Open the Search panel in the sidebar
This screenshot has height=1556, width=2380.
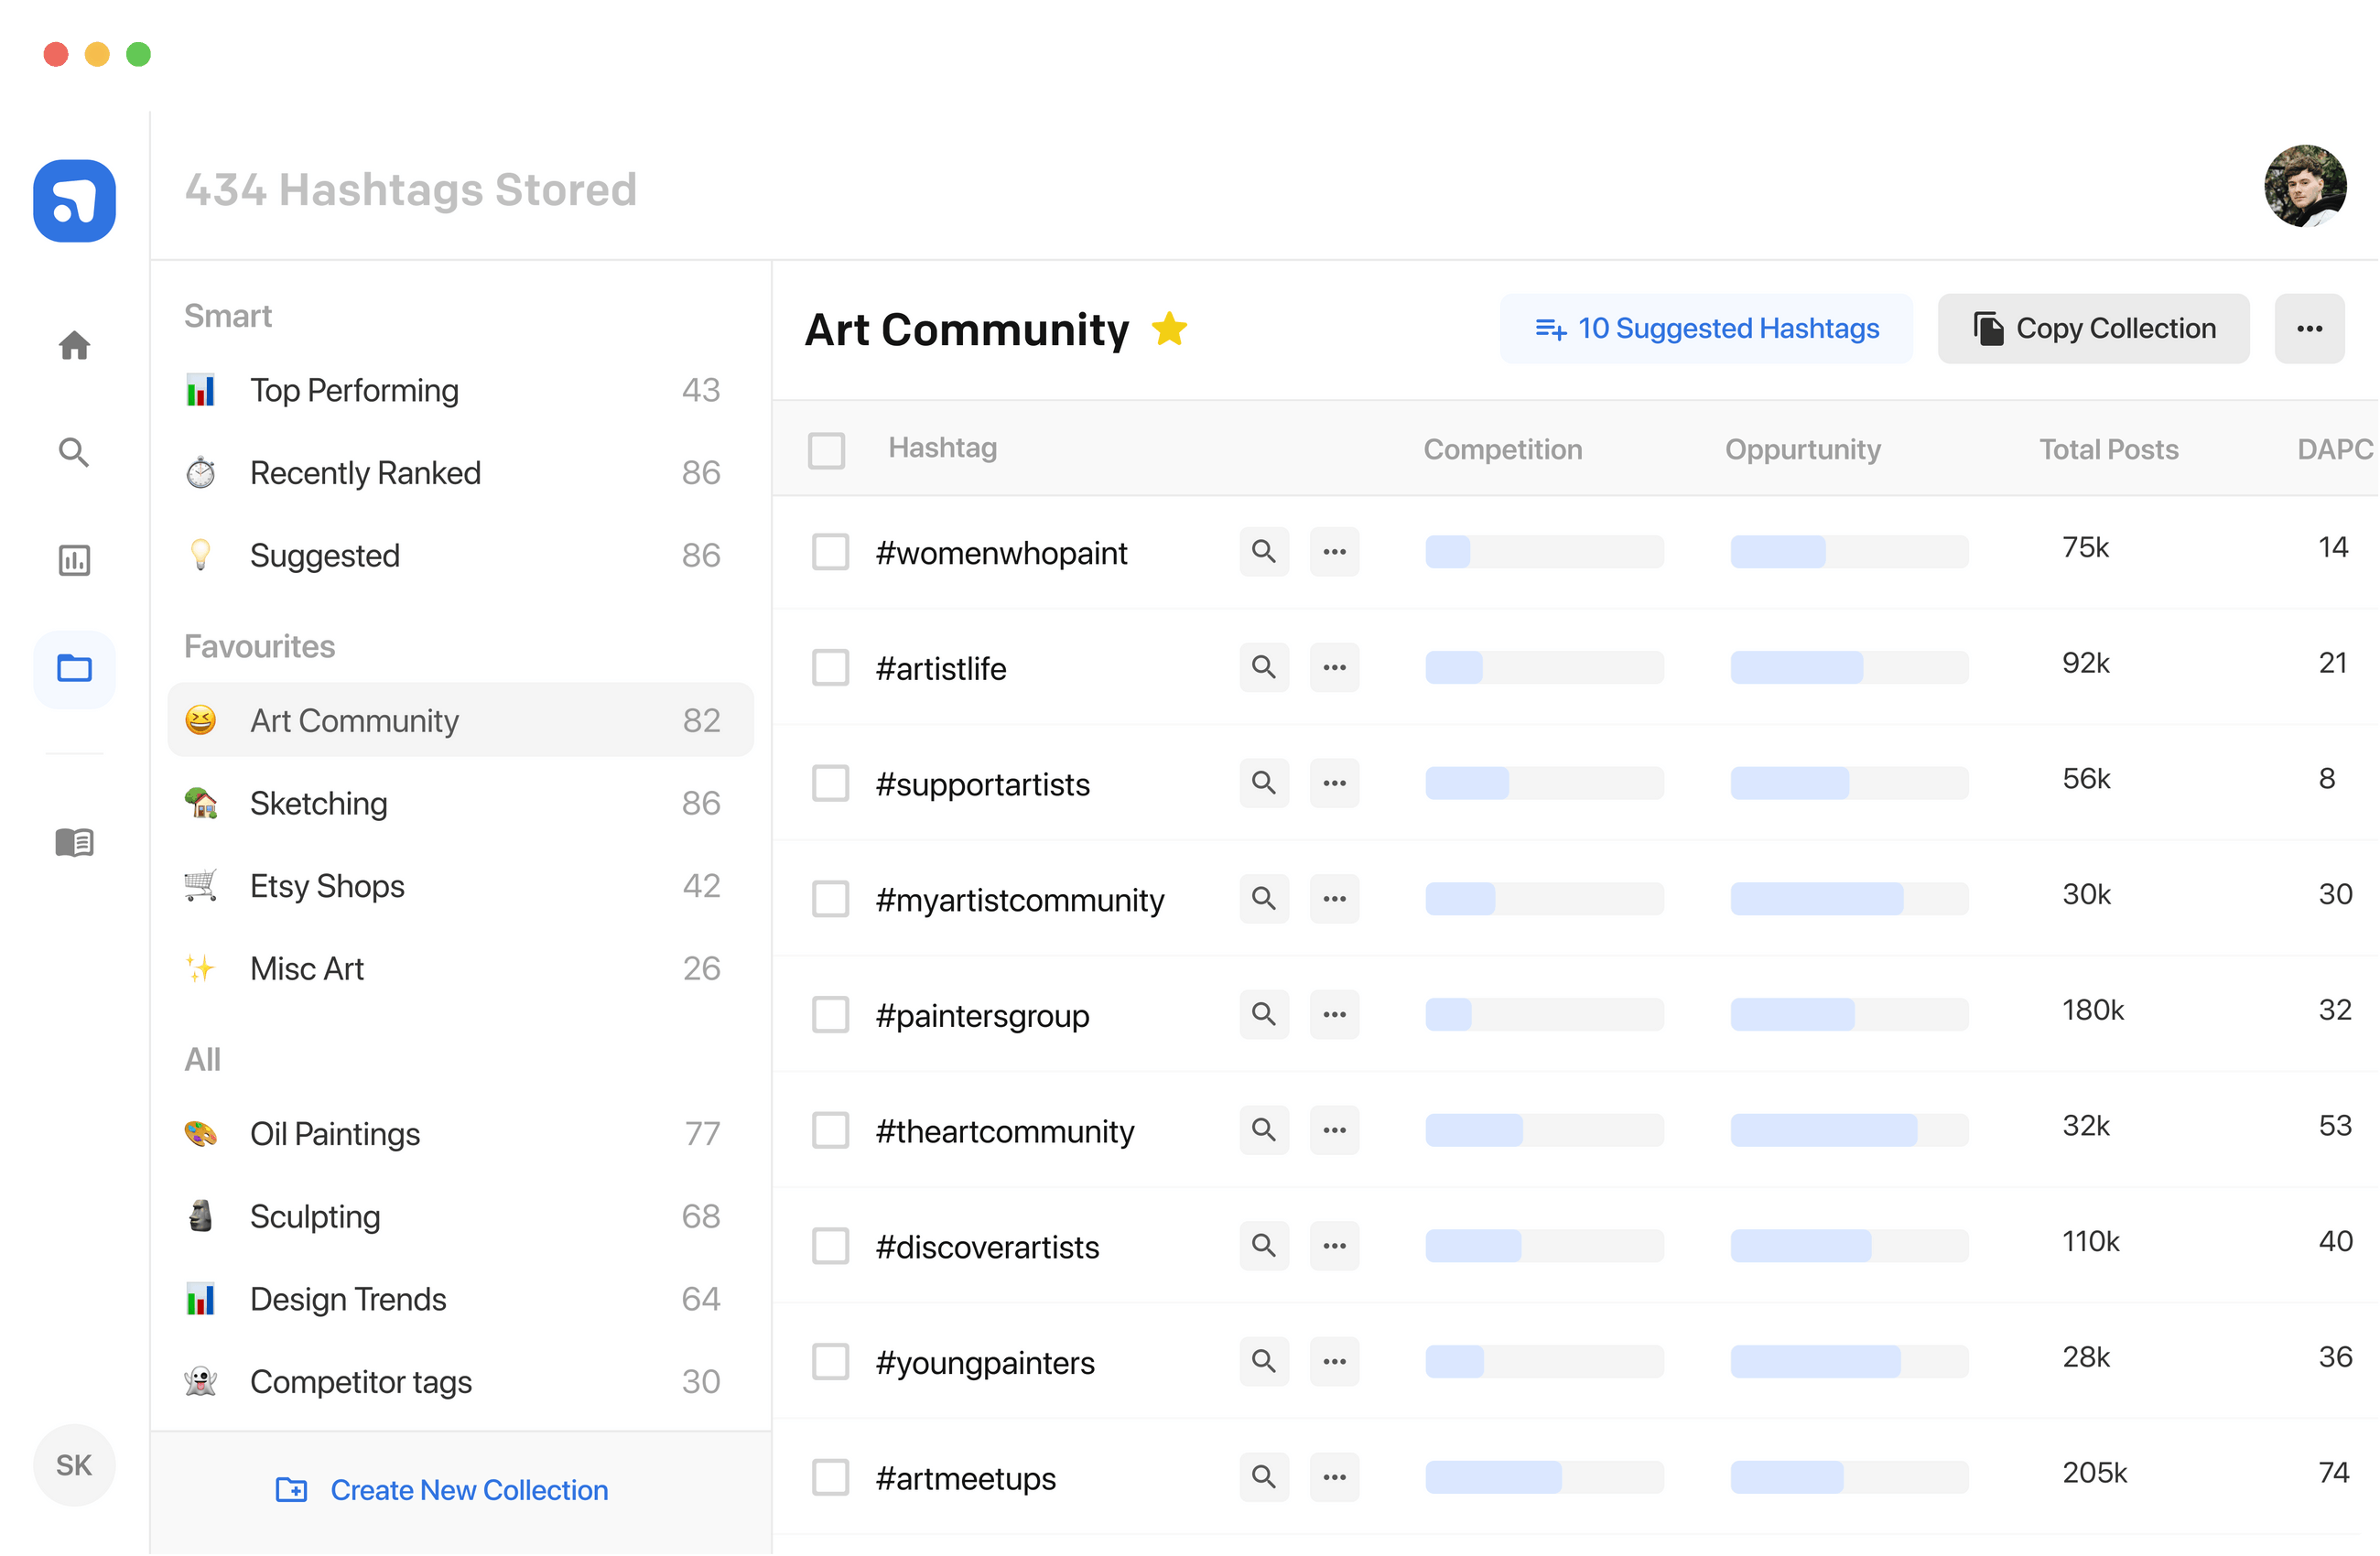[74, 452]
